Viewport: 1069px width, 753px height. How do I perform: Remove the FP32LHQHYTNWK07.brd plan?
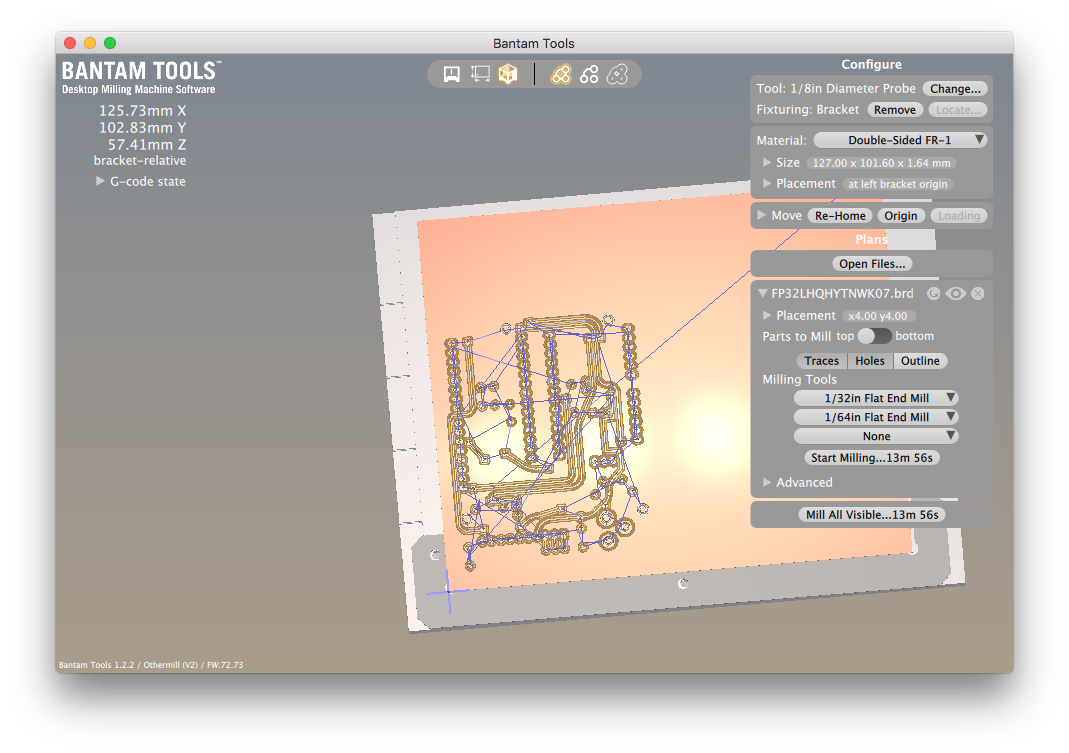978,293
